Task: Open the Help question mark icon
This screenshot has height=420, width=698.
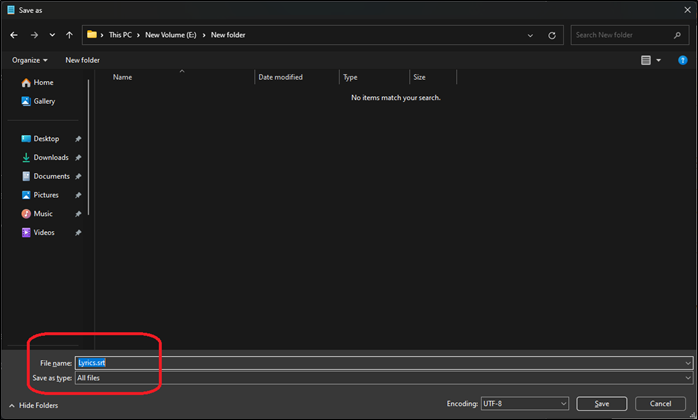Action: coord(685,60)
